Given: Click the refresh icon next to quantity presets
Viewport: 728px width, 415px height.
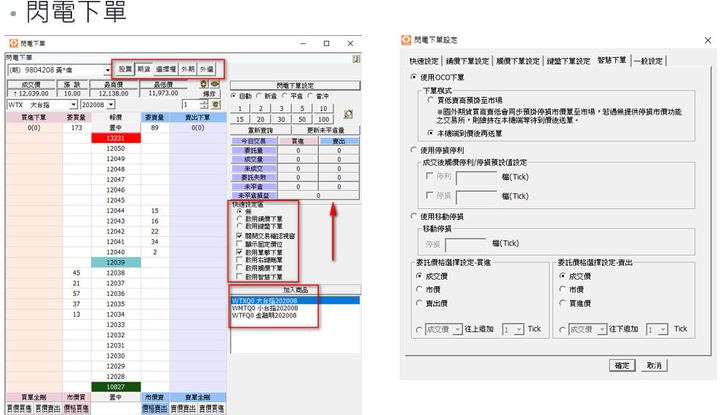Looking at the screenshot, I should coord(348,116).
